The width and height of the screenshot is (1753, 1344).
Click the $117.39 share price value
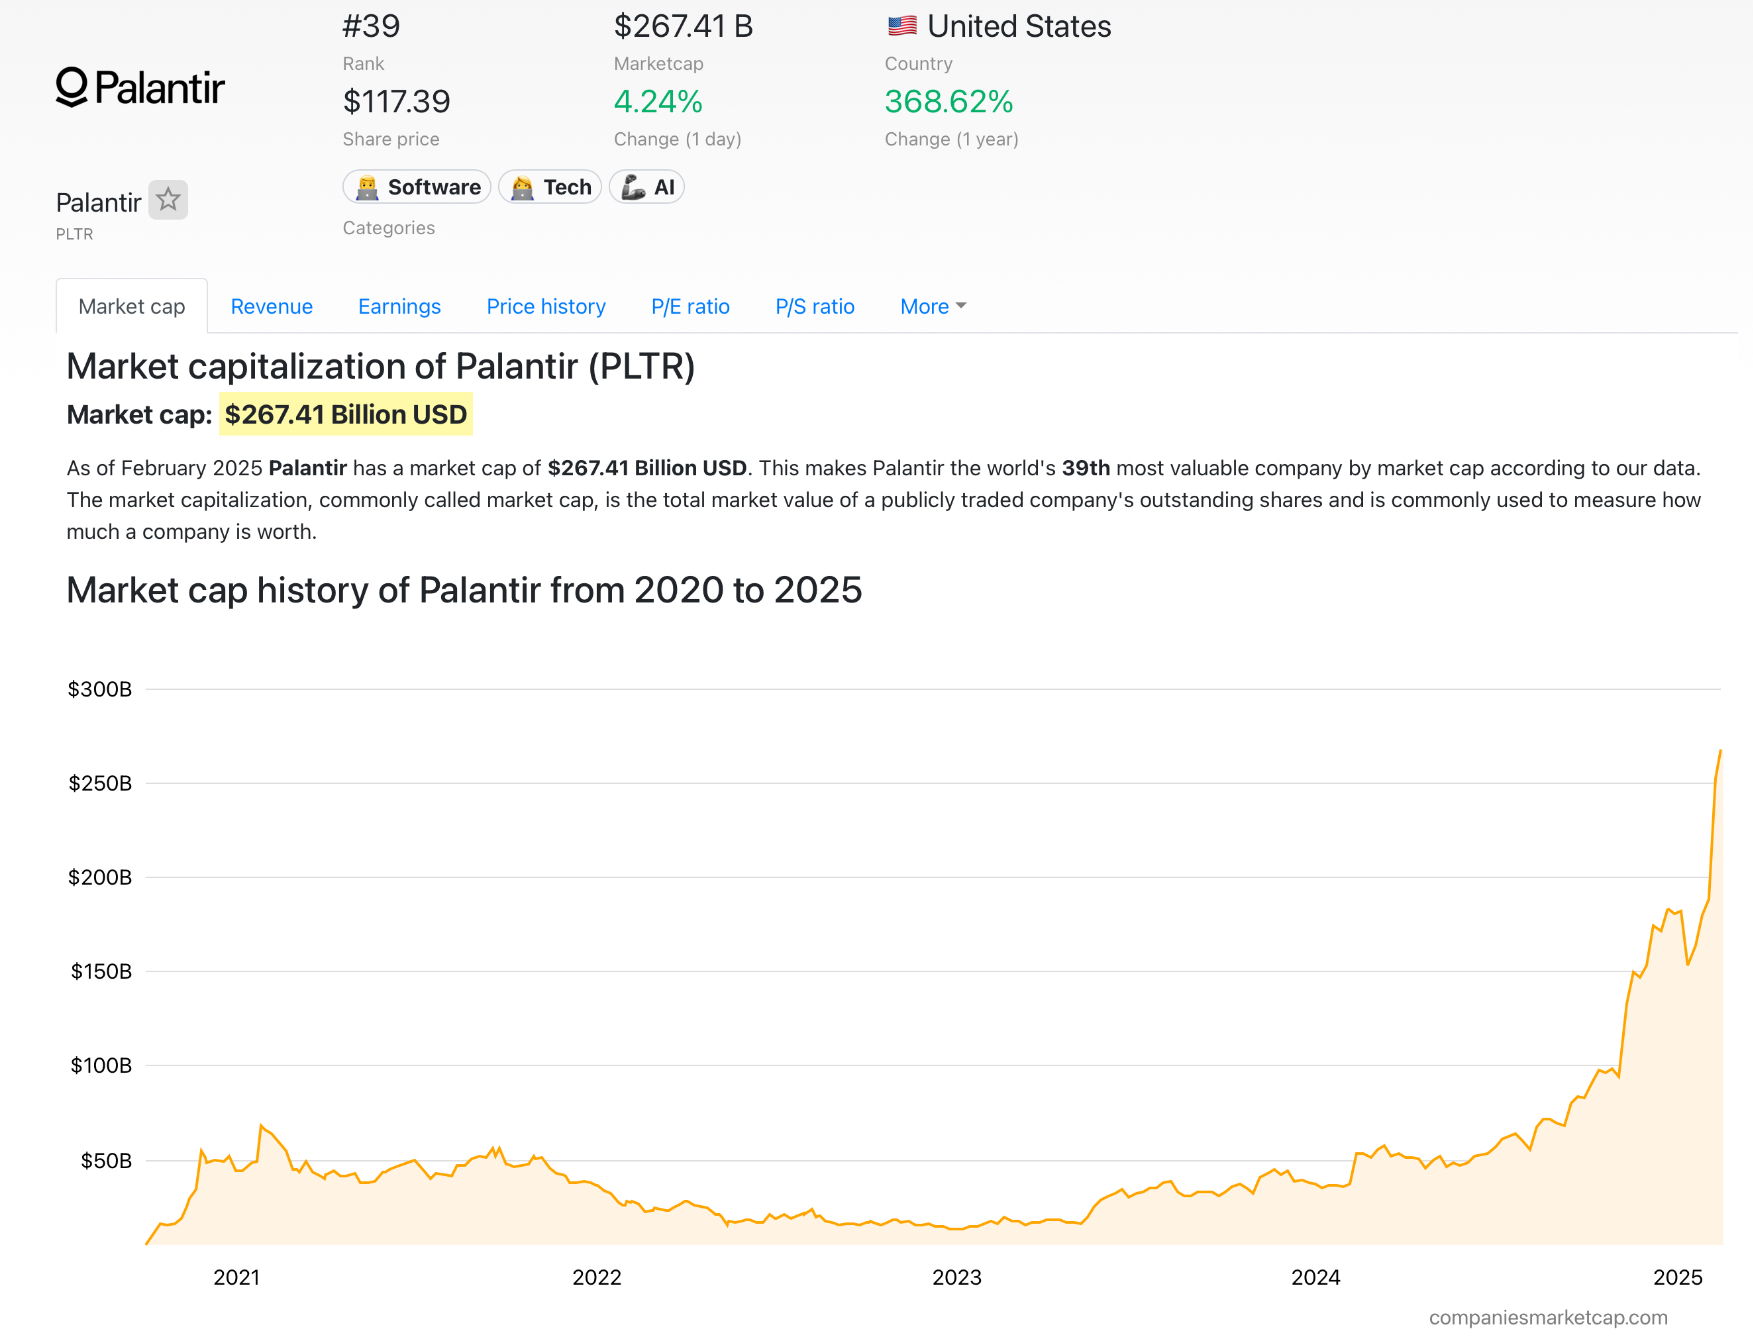tap(396, 101)
